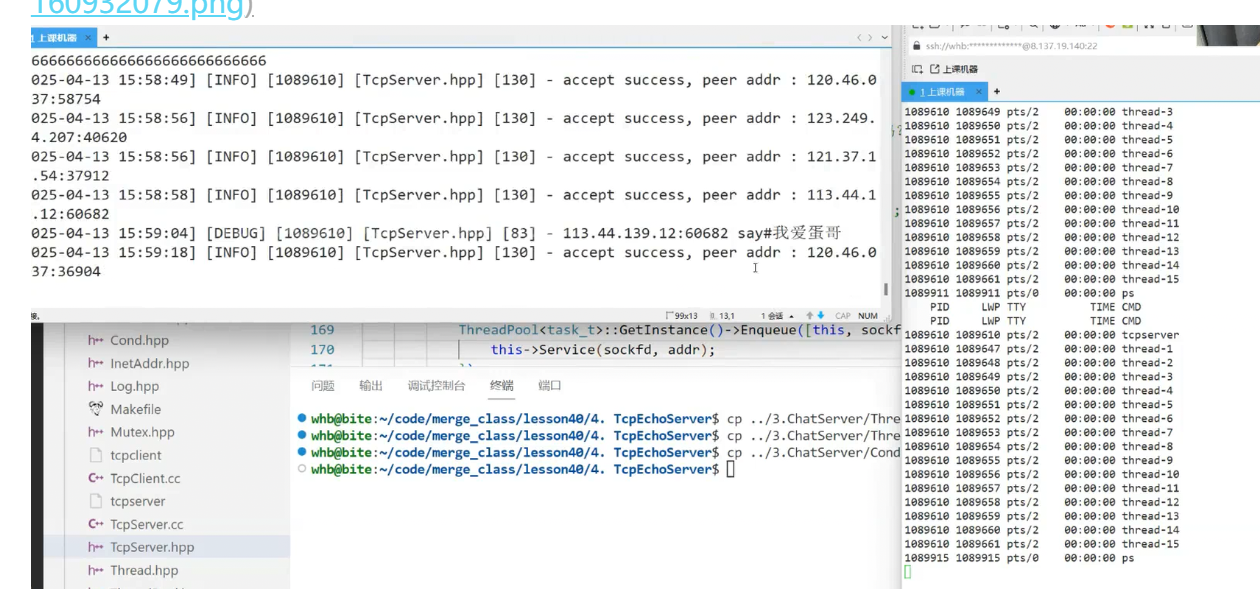Screen dimensions: 1260x594
Task: Open the tab list dropdown chevron at top right of left terminal
Action: coord(883,37)
